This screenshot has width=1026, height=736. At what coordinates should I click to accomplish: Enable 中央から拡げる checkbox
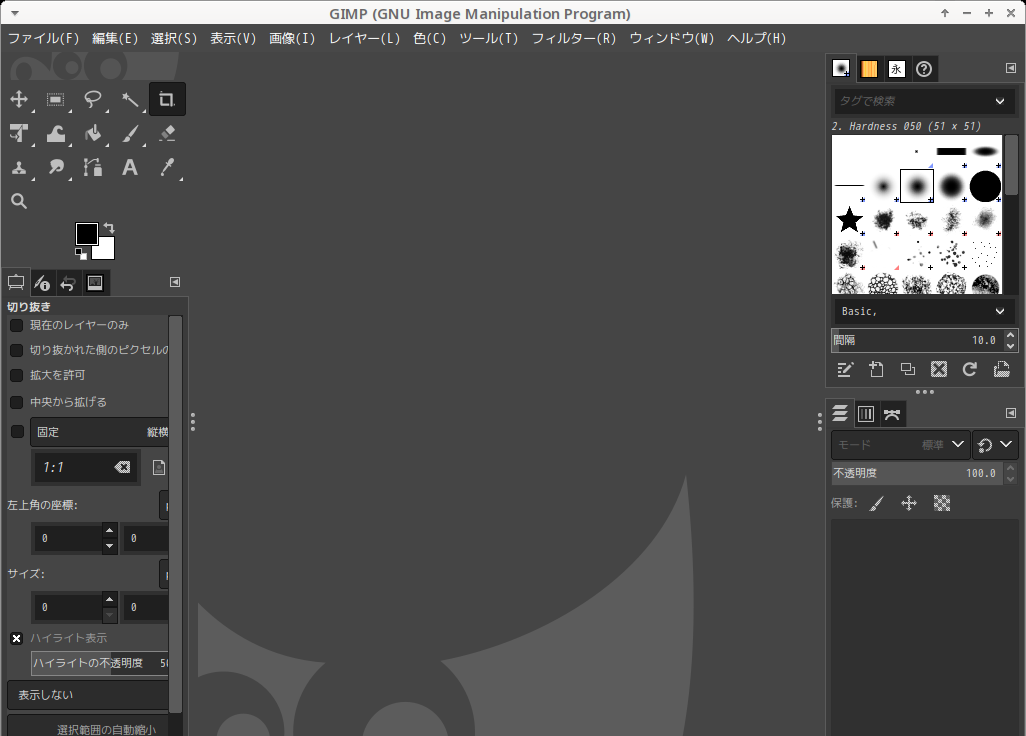pos(17,402)
